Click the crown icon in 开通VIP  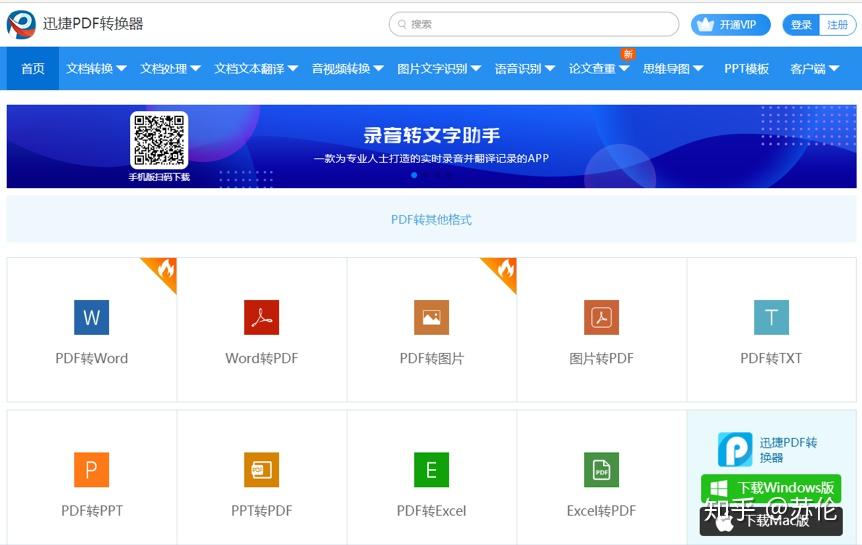tap(705, 25)
